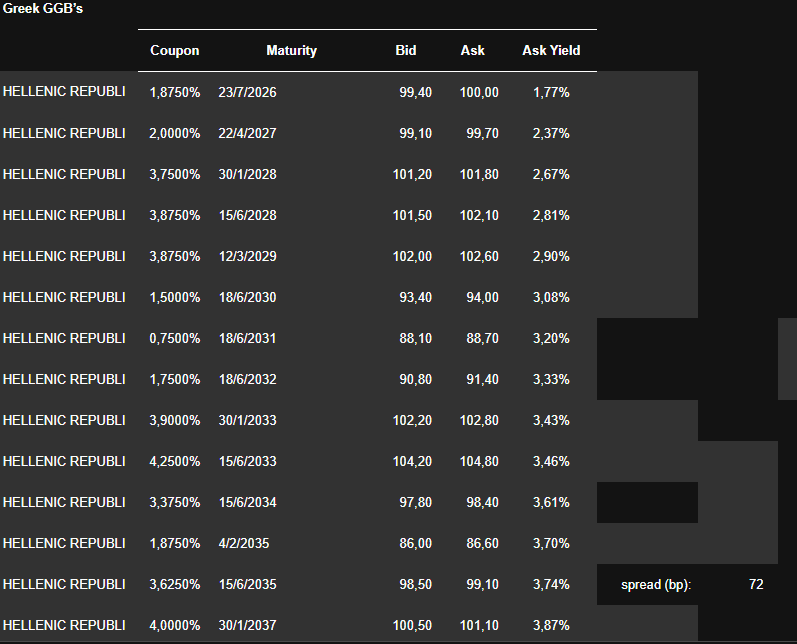Click coupon value 3,9000%
The image size is (797, 644).
point(174,420)
